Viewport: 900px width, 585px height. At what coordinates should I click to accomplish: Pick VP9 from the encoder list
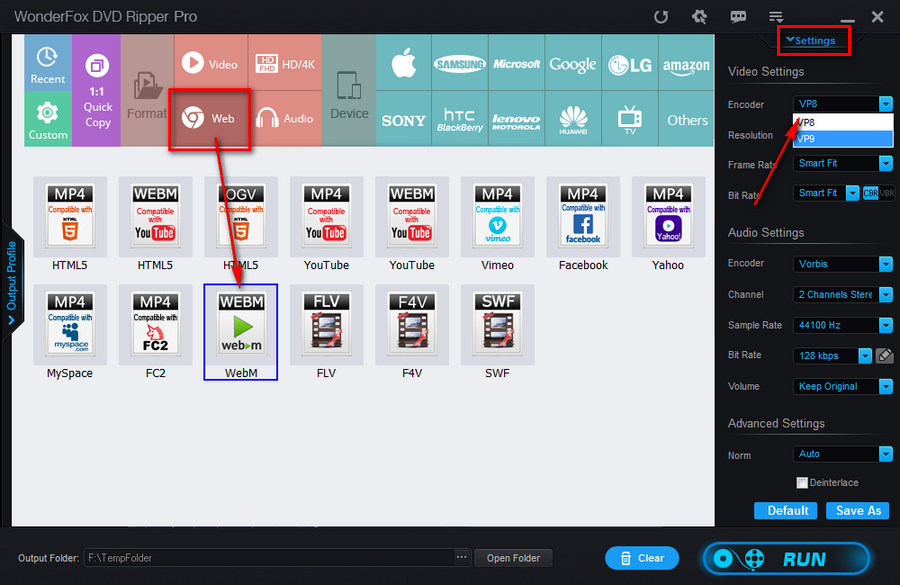[x=843, y=138]
